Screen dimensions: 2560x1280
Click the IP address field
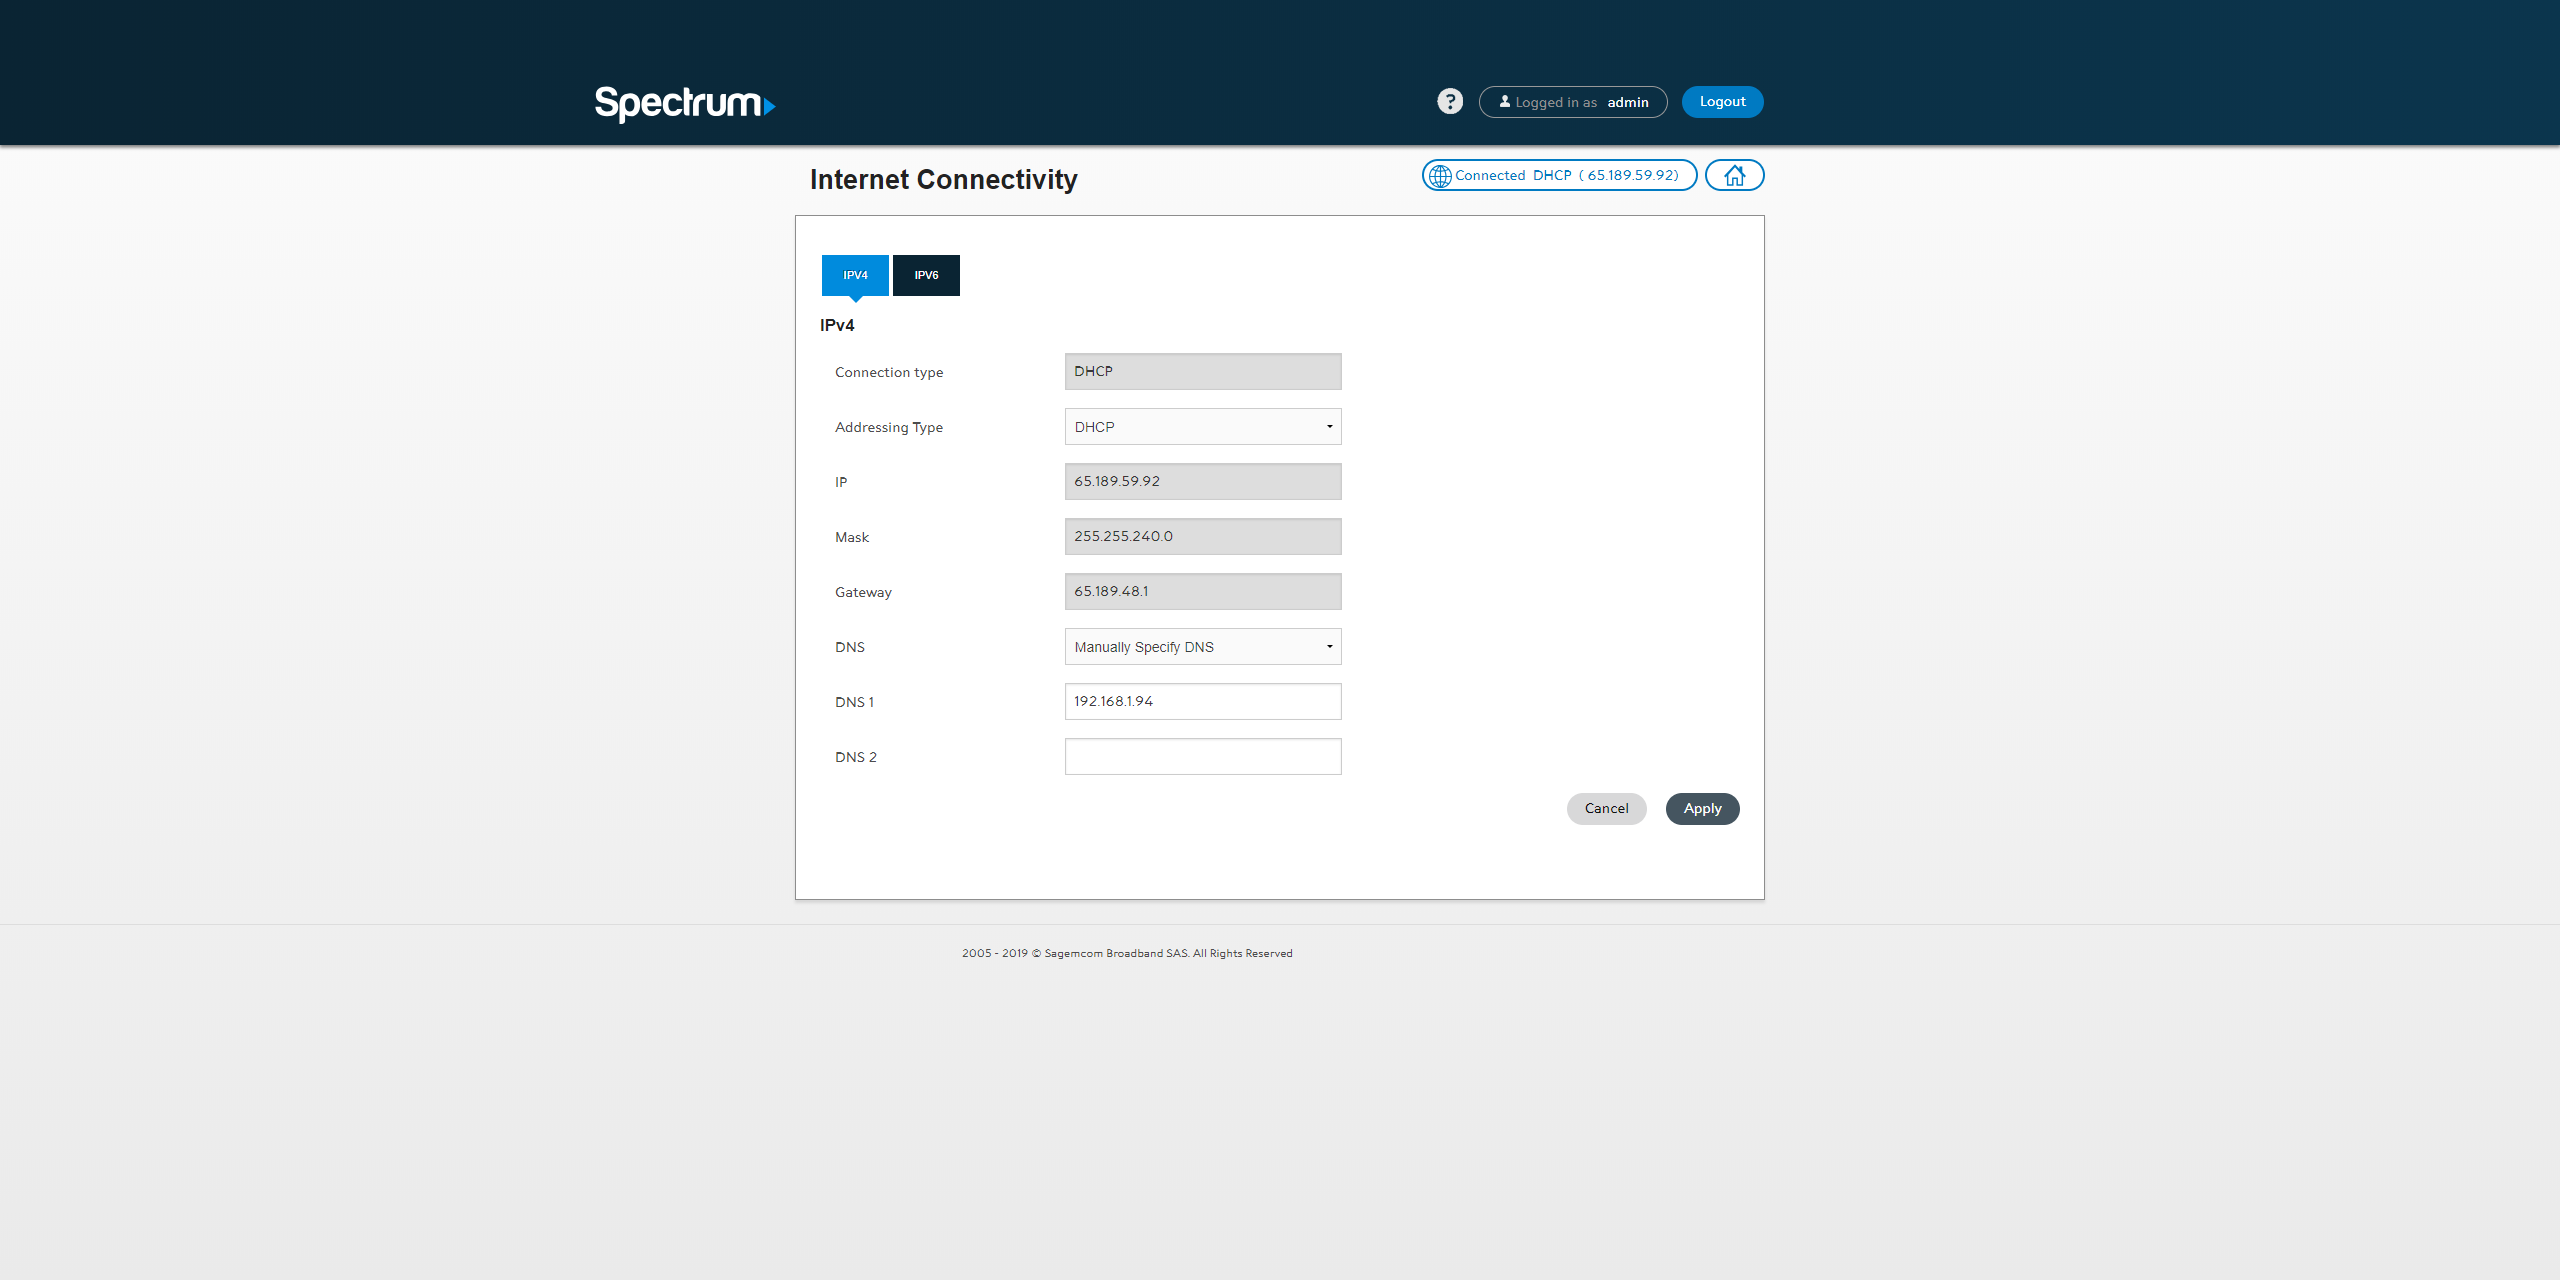[x=1201, y=481]
